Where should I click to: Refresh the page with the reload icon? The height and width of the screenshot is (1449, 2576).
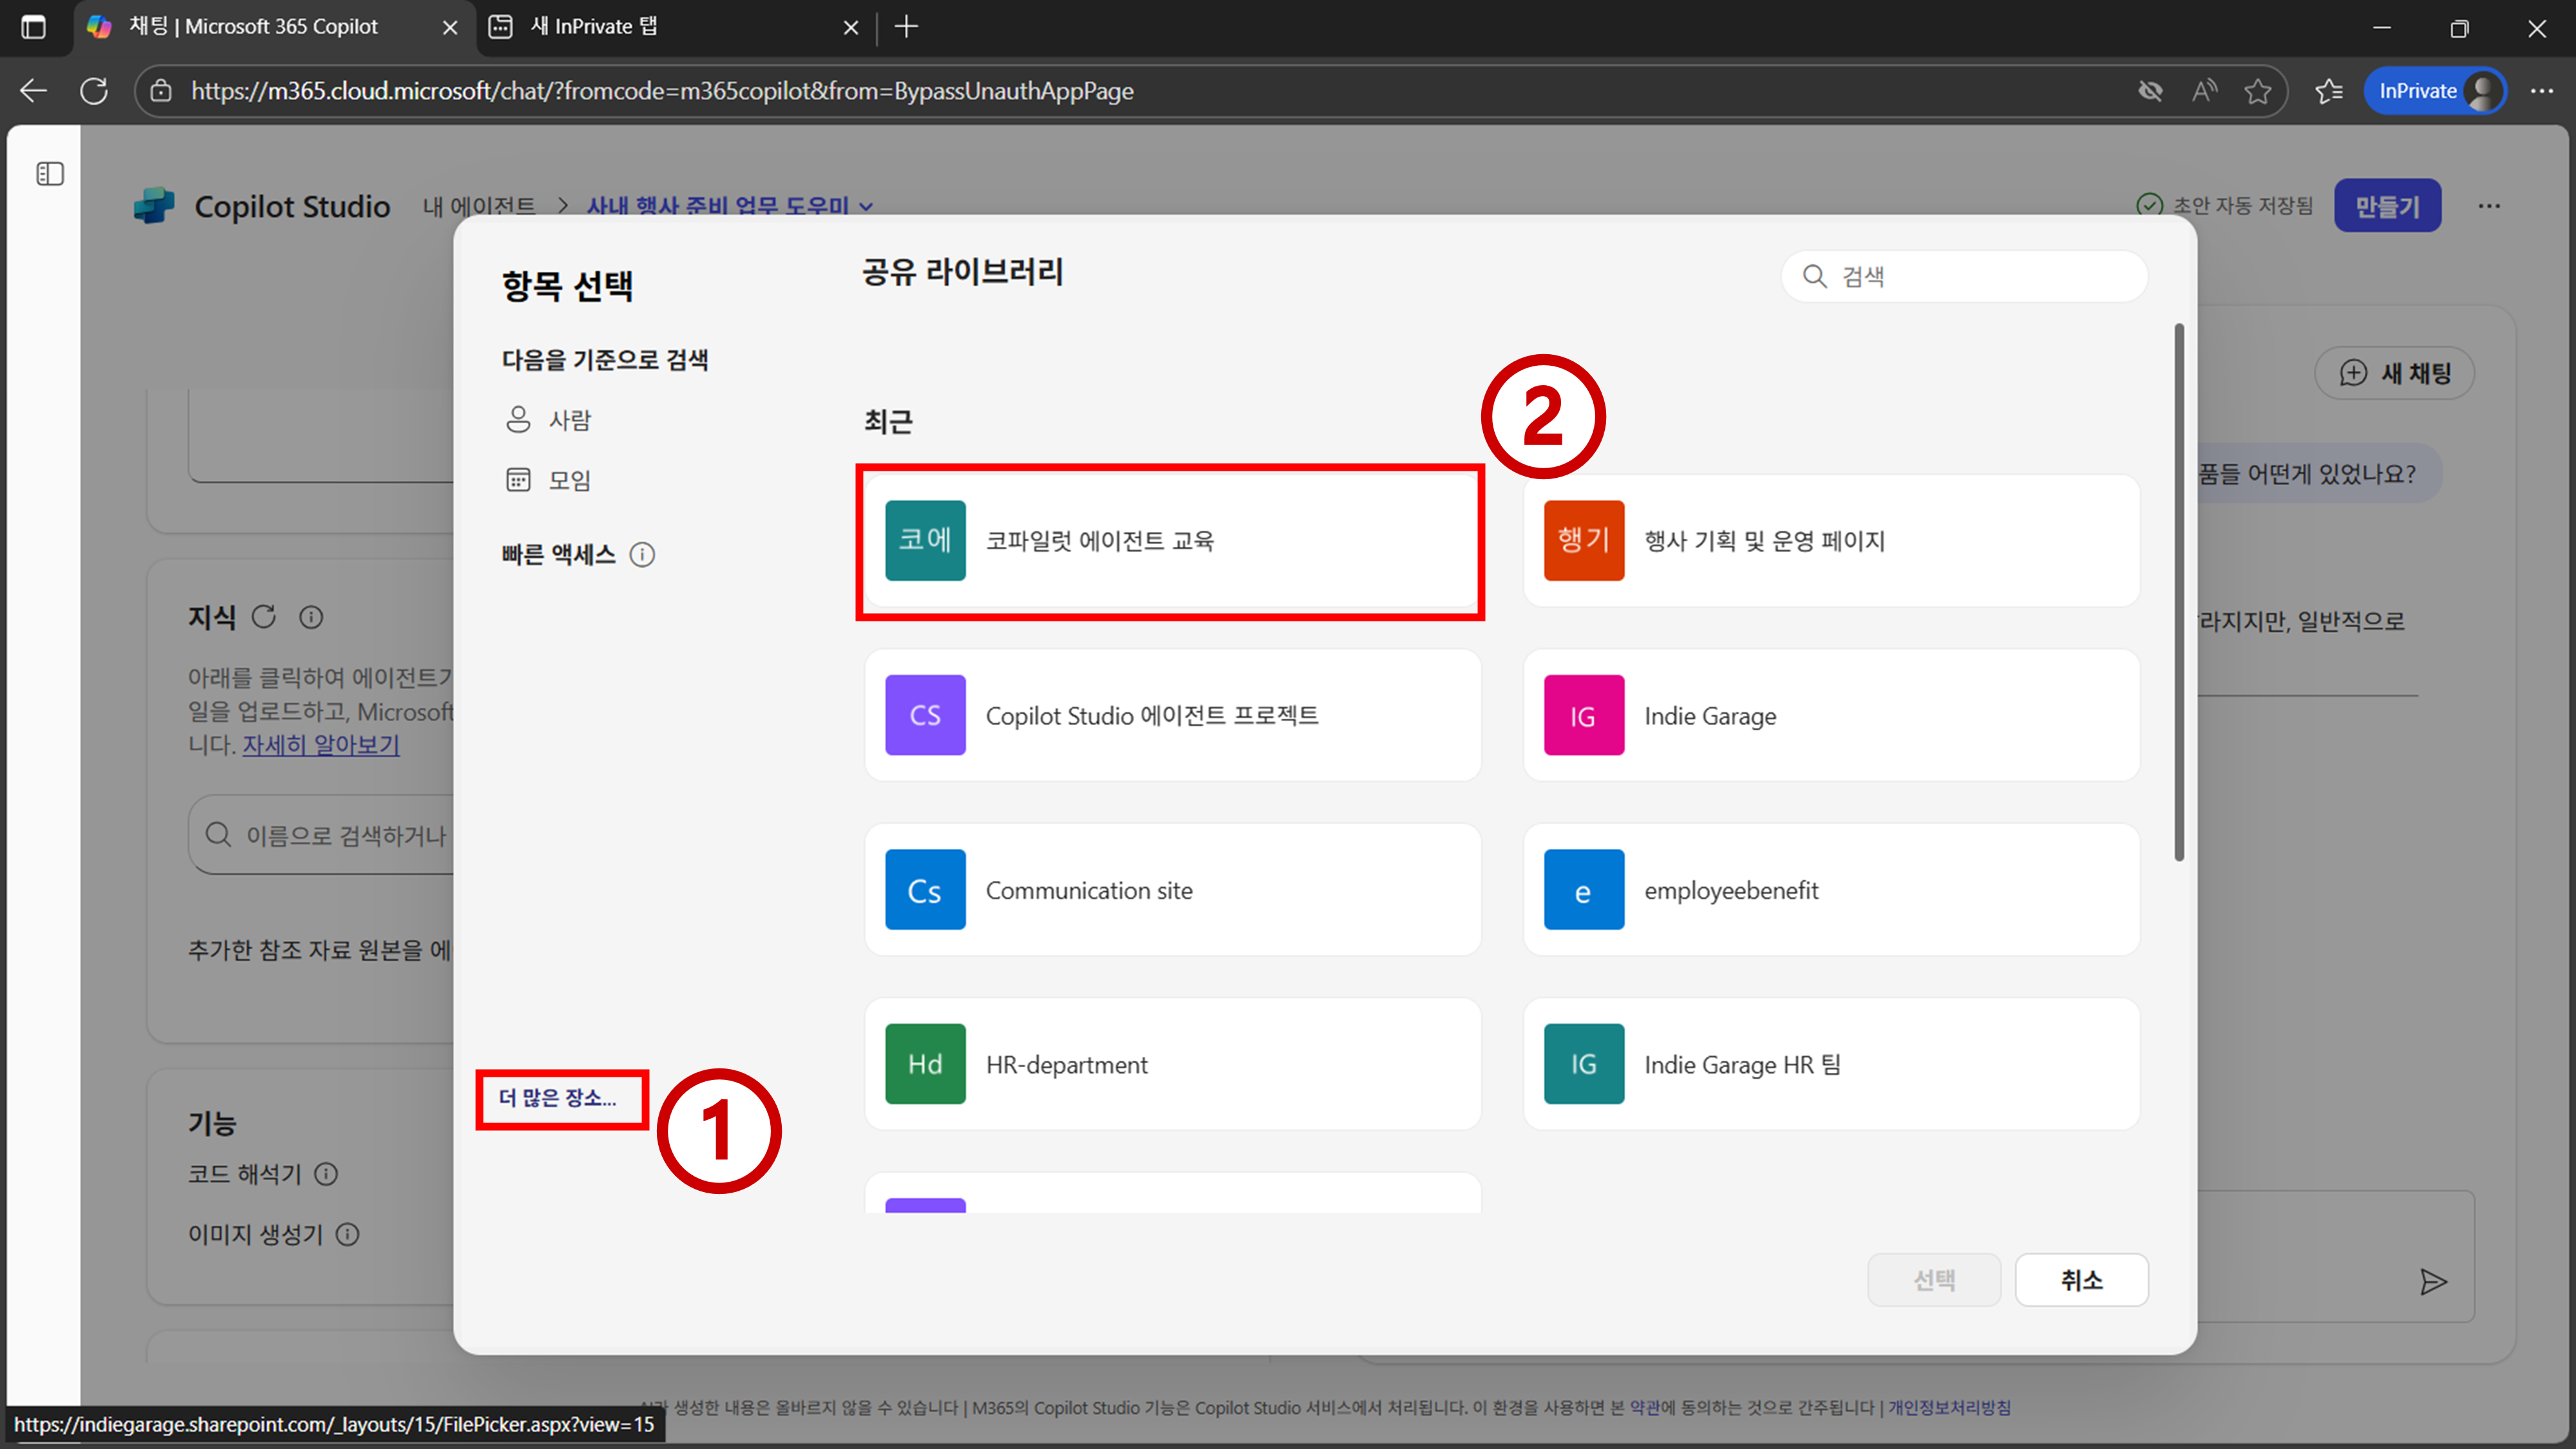point(94,91)
